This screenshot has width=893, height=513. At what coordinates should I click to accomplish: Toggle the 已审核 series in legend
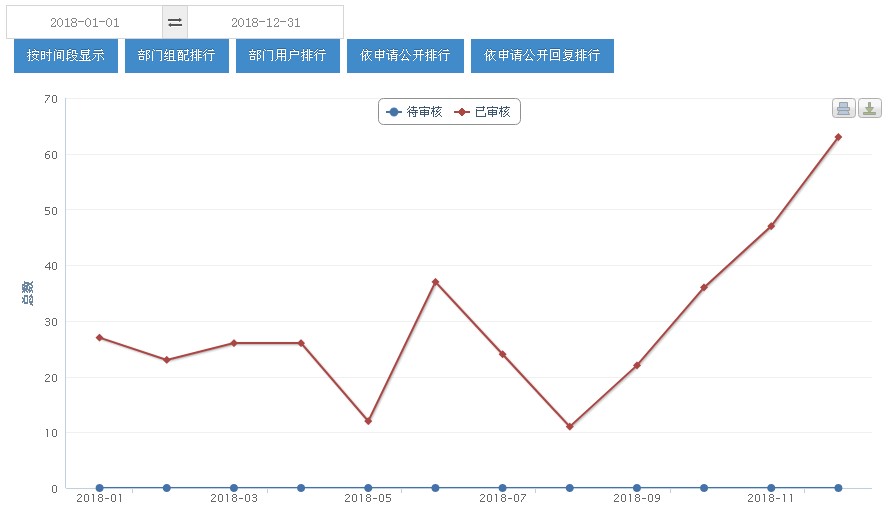[x=482, y=112]
